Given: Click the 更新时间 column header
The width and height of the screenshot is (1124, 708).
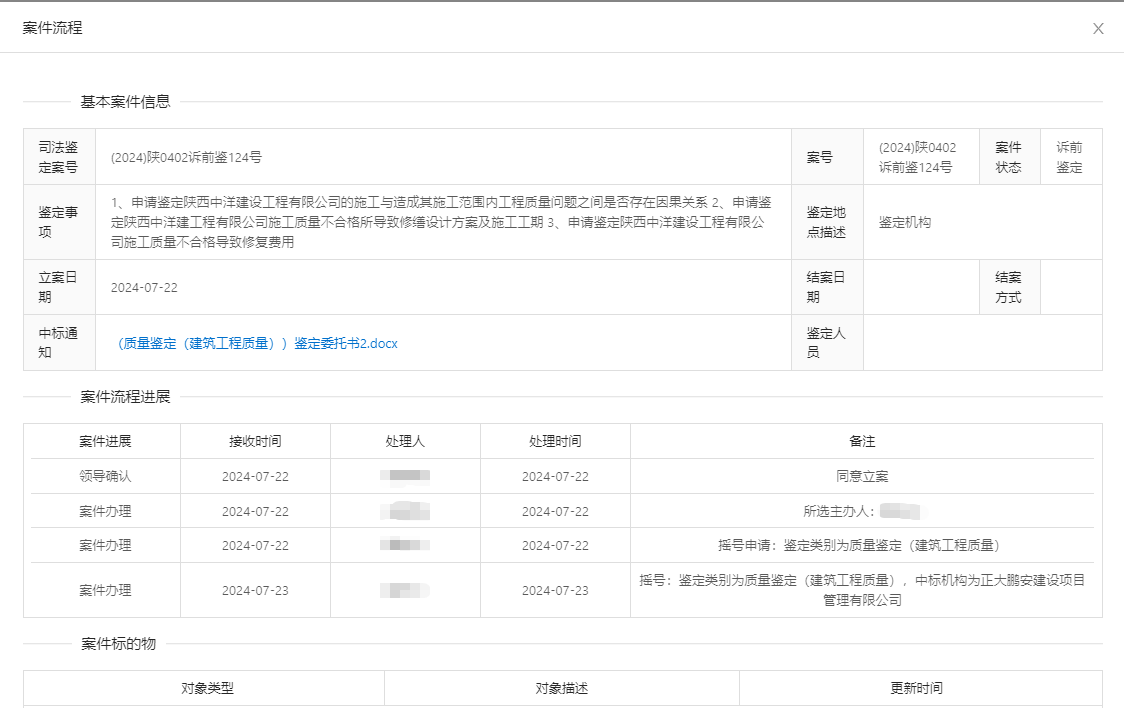Looking at the screenshot, I should [x=916, y=688].
